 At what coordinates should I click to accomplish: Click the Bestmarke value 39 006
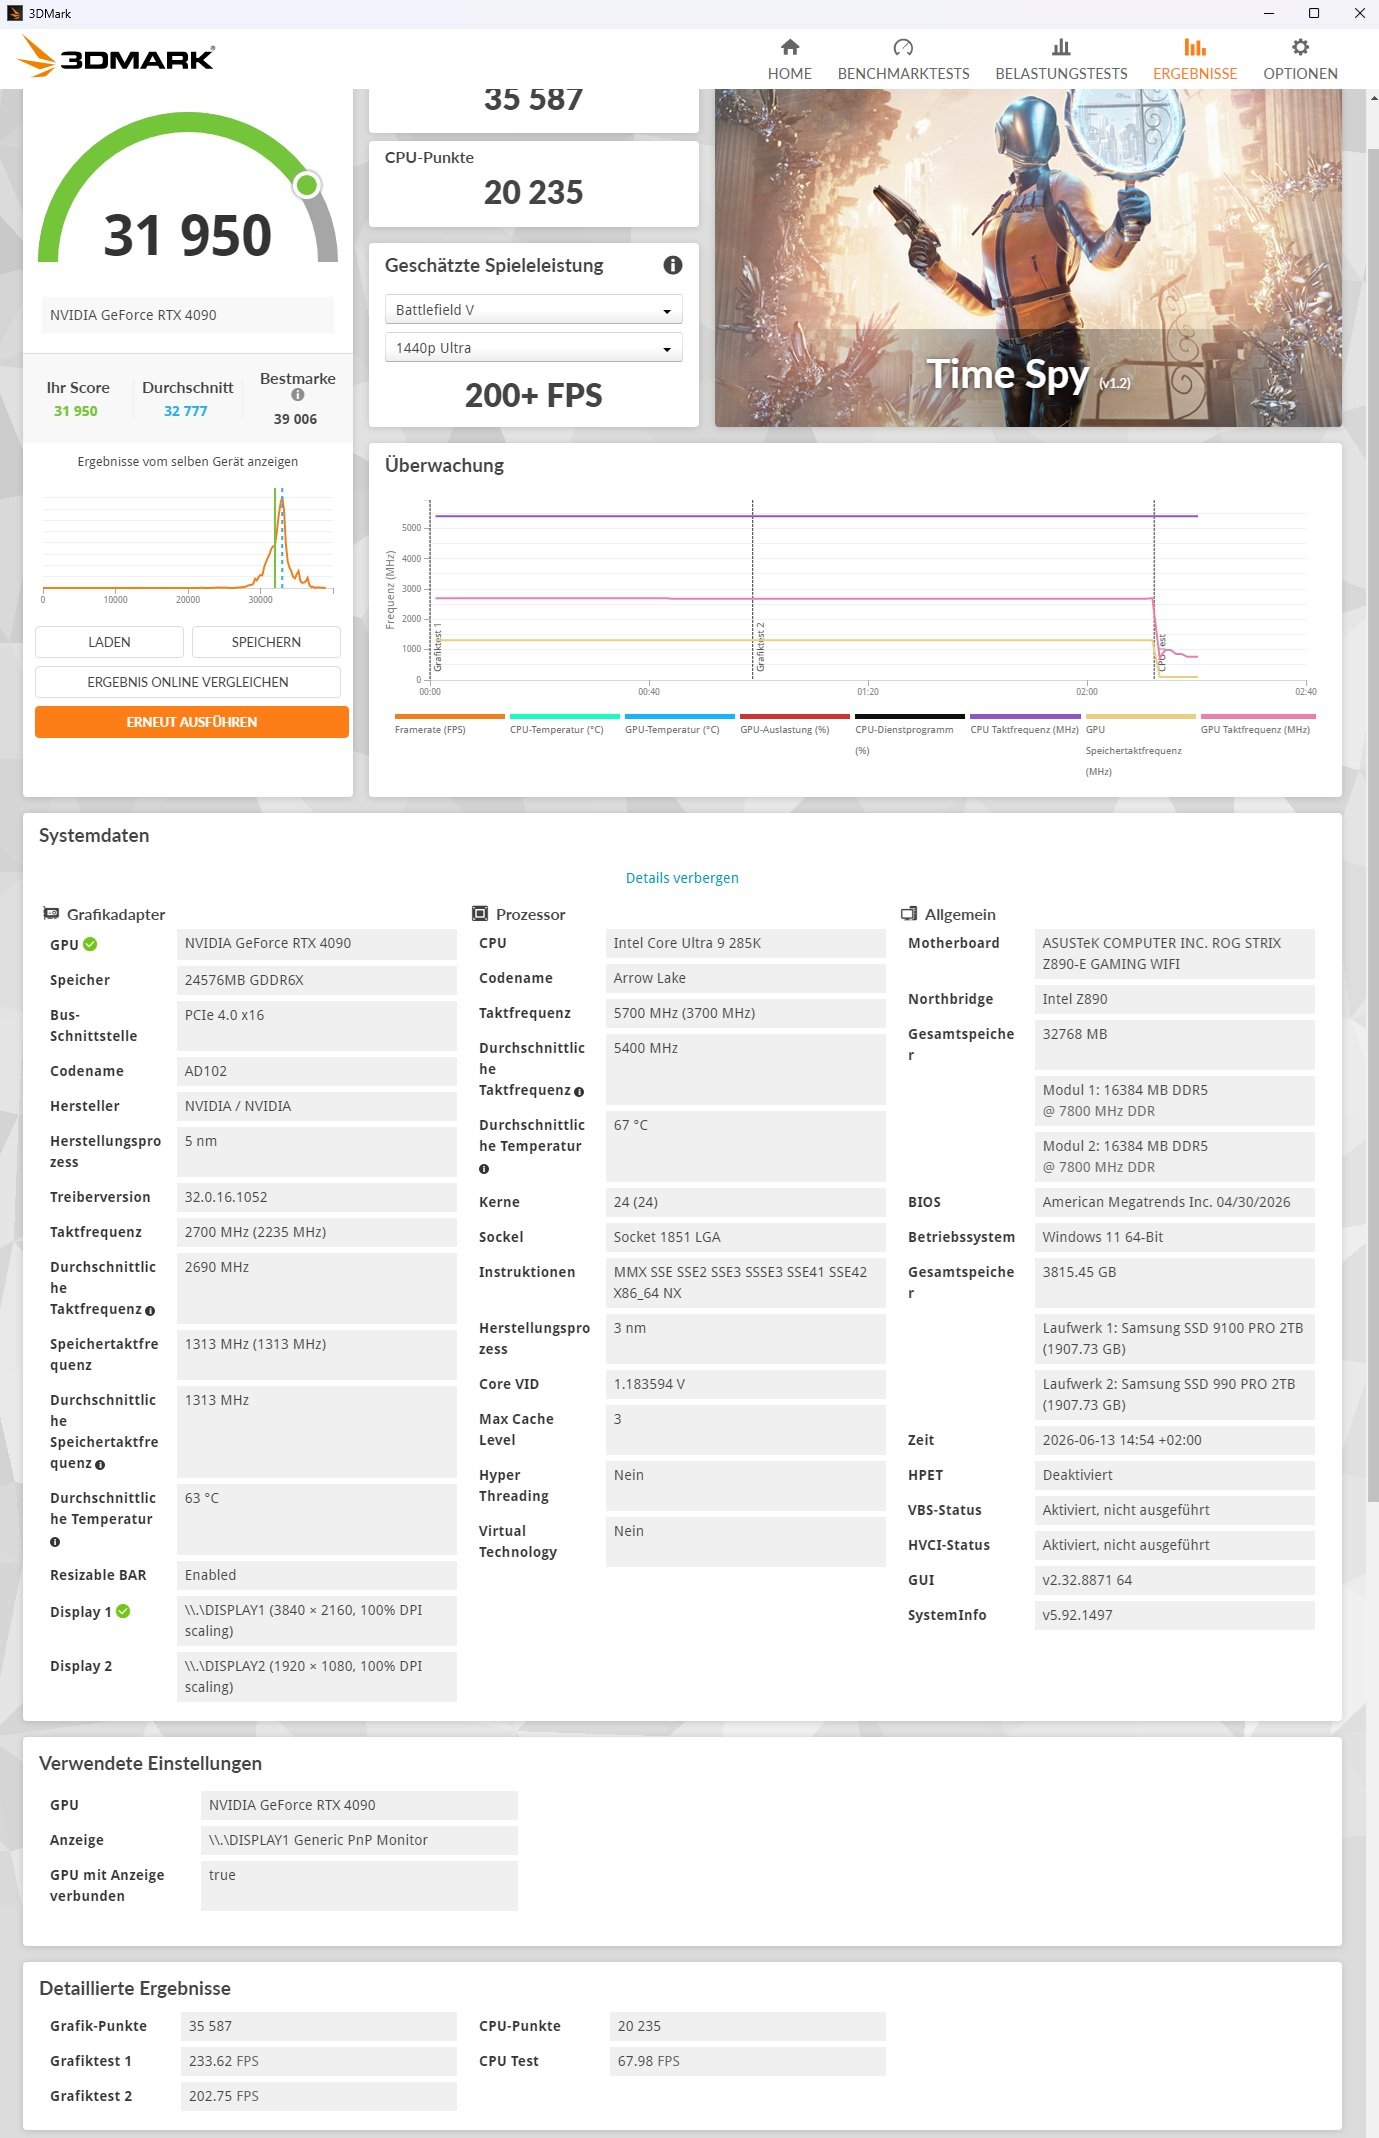(295, 419)
